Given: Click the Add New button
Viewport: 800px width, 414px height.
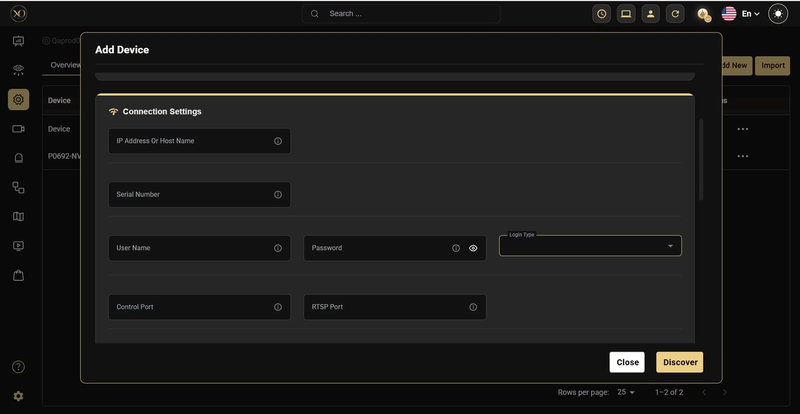Looking at the screenshot, I should pyautogui.click(x=735, y=65).
